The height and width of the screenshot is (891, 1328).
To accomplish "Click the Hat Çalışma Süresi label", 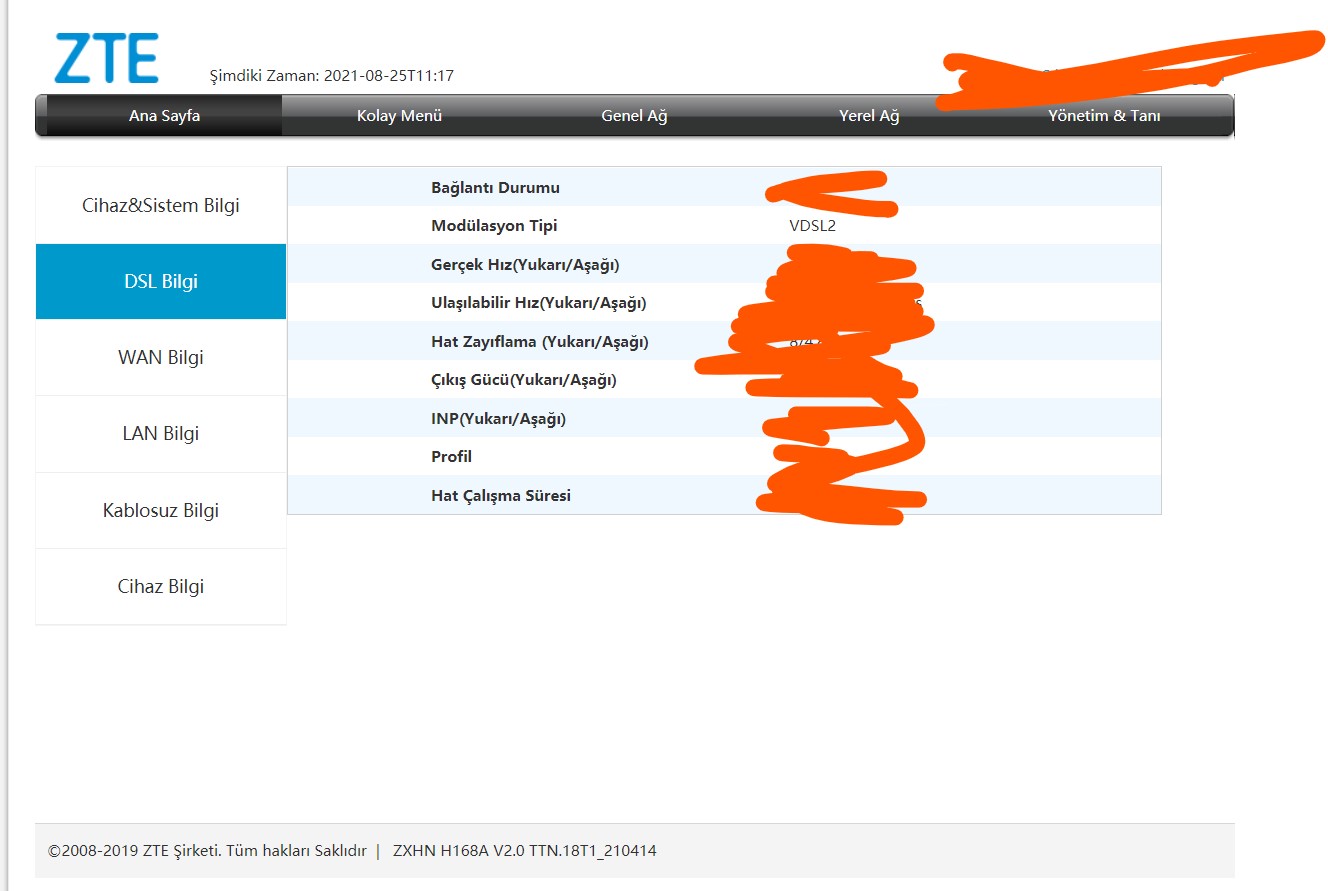I will pyautogui.click(x=501, y=496).
